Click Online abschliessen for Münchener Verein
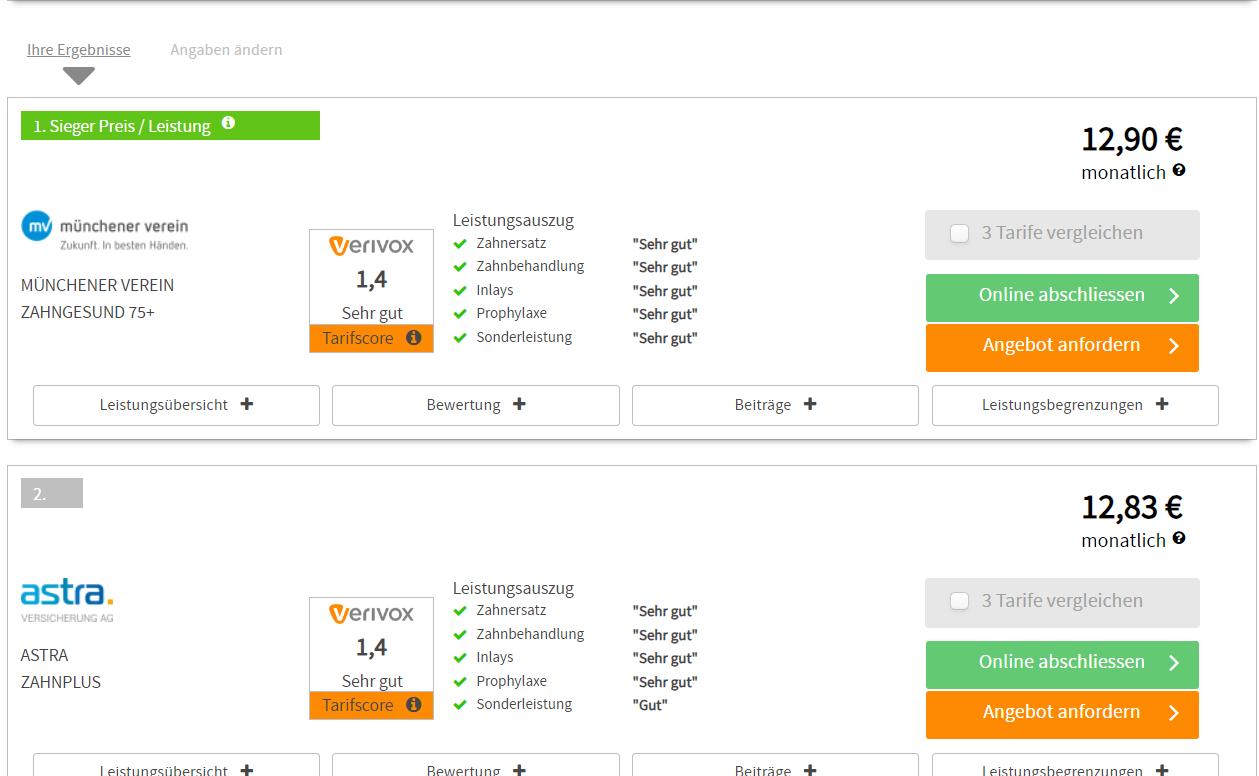The height and width of the screenshot is (776, 1259). (x=1062, y=297)
